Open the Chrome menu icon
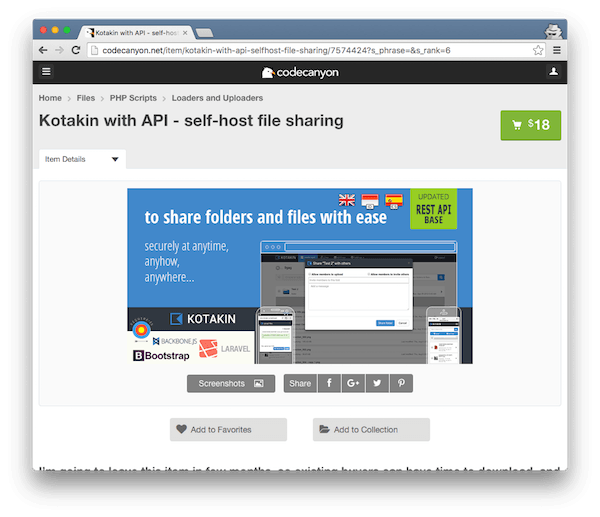 coord(557,50)
